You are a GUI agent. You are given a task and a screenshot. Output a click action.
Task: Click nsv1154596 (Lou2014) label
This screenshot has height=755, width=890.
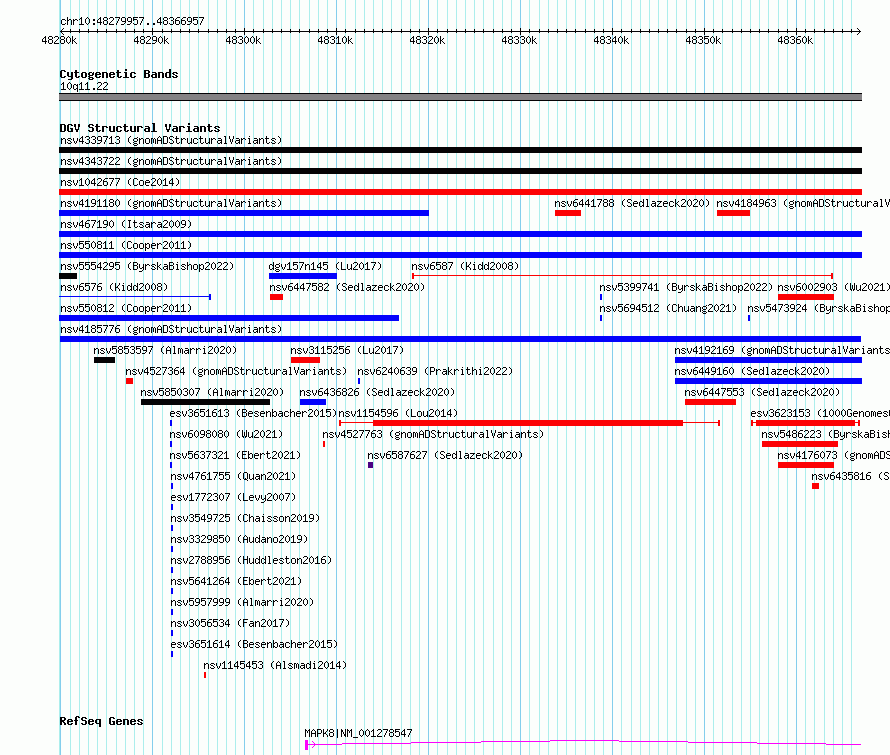[x=398, y=413]
